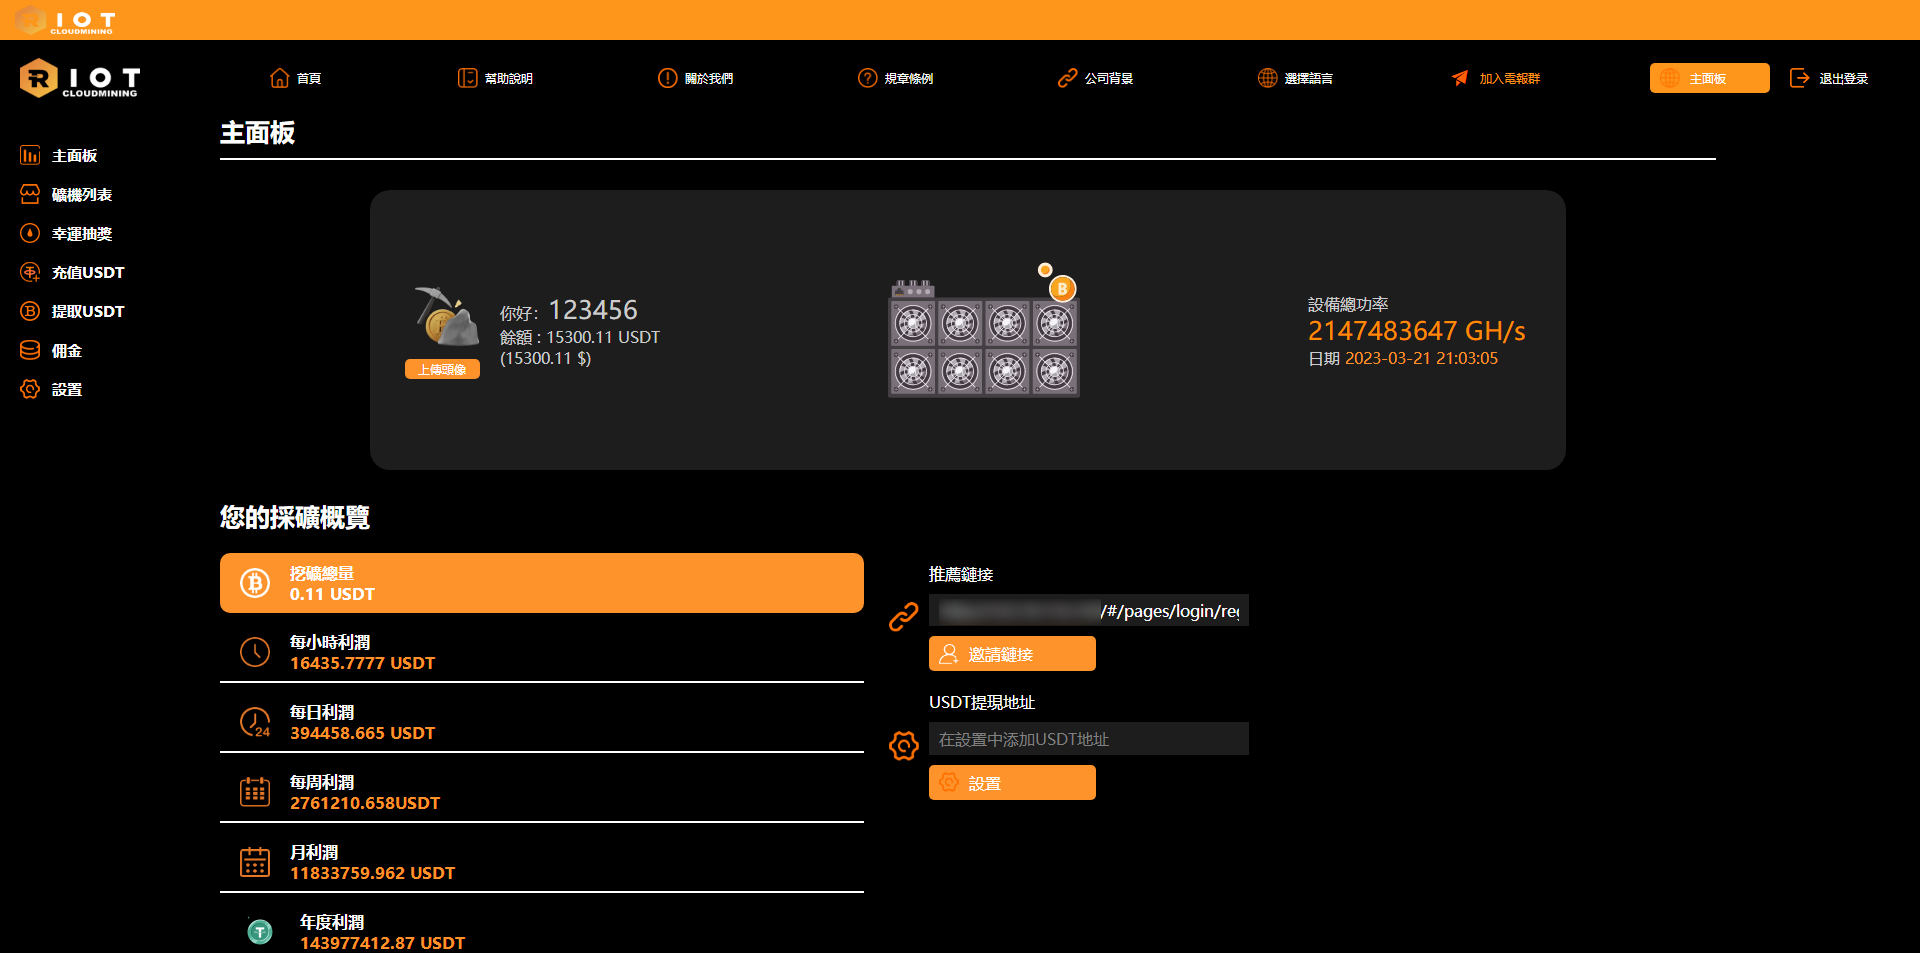Click the orange 主面板 button in top bar
The width and height of the screenshot is (1920, 953).
1708,78
